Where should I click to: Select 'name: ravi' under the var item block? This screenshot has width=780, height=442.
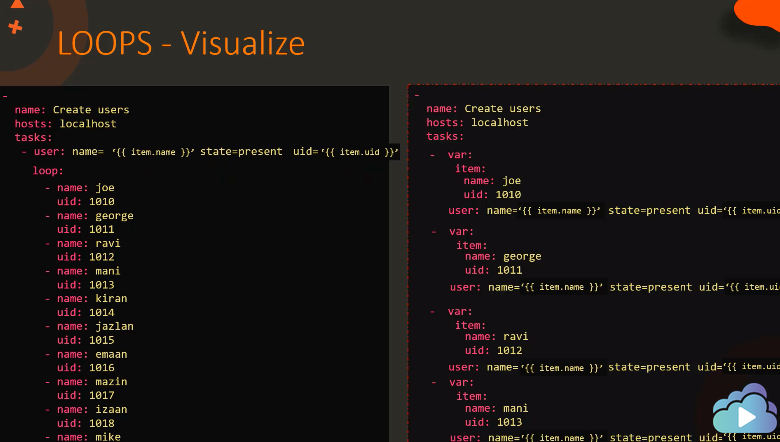click(496, 337)
